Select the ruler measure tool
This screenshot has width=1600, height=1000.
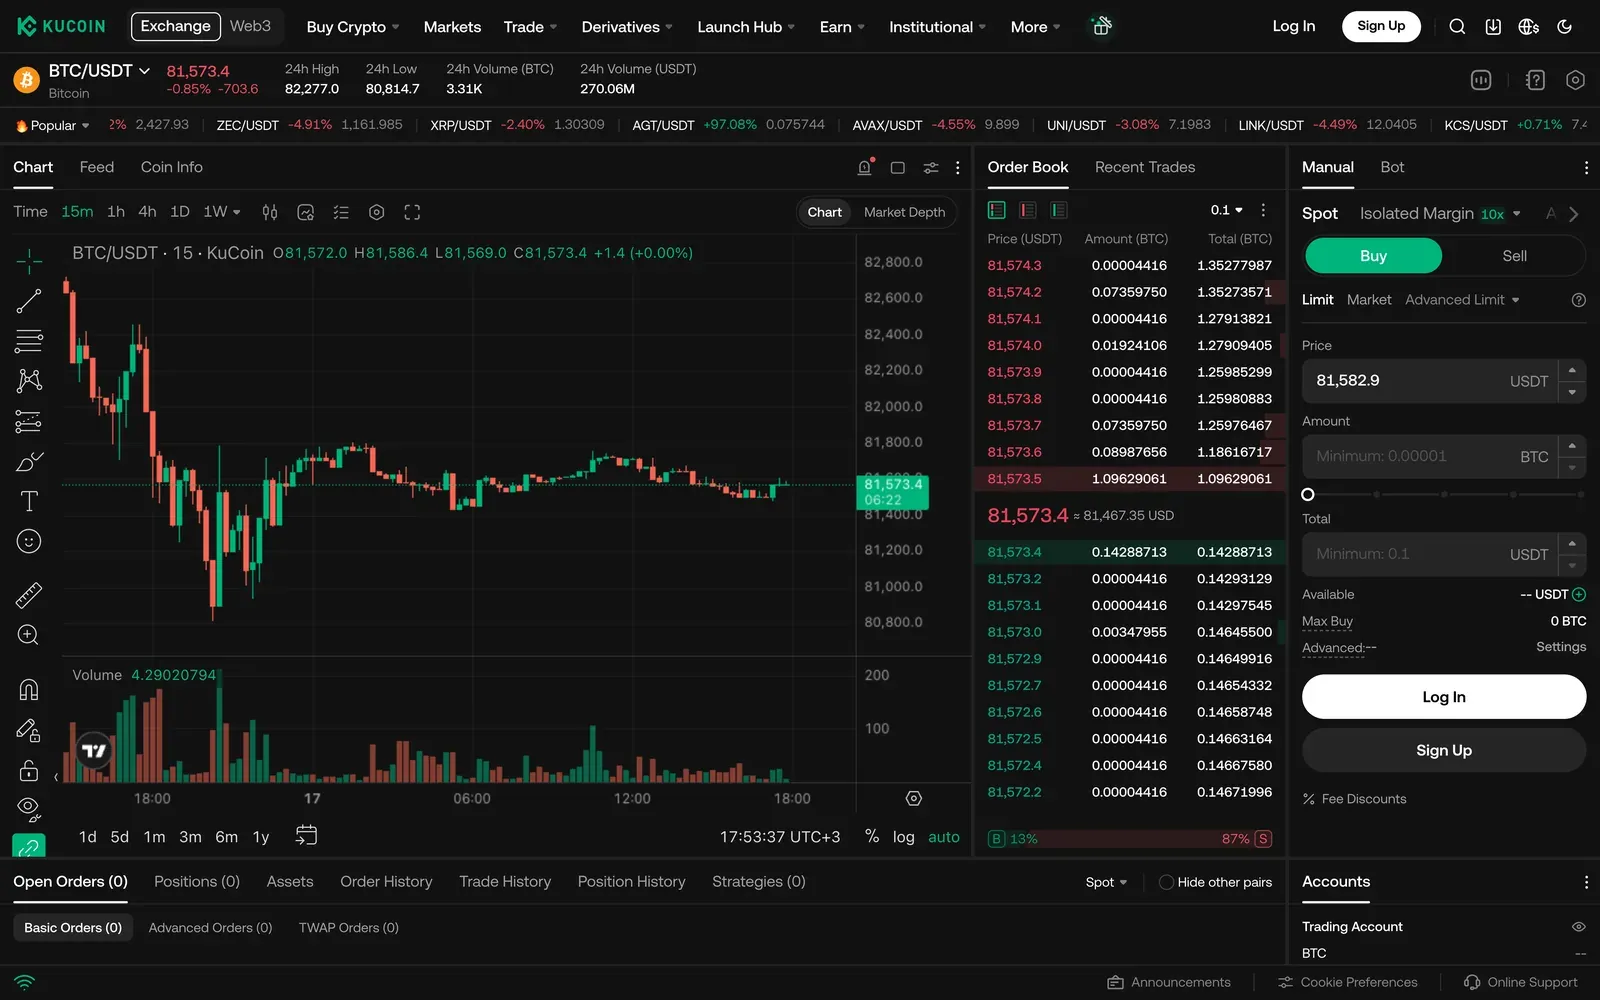click(29, 595)
